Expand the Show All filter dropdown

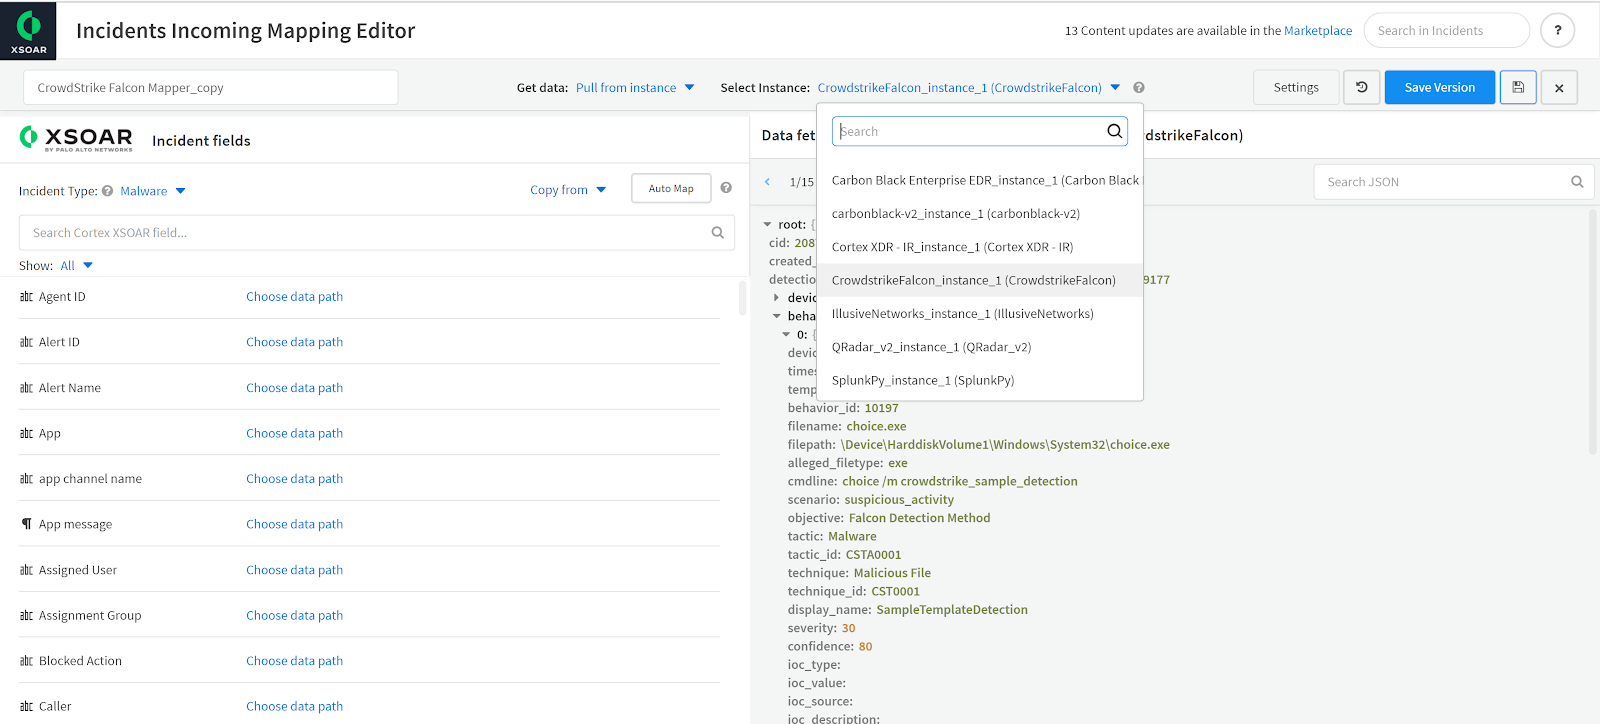(77, 266)
